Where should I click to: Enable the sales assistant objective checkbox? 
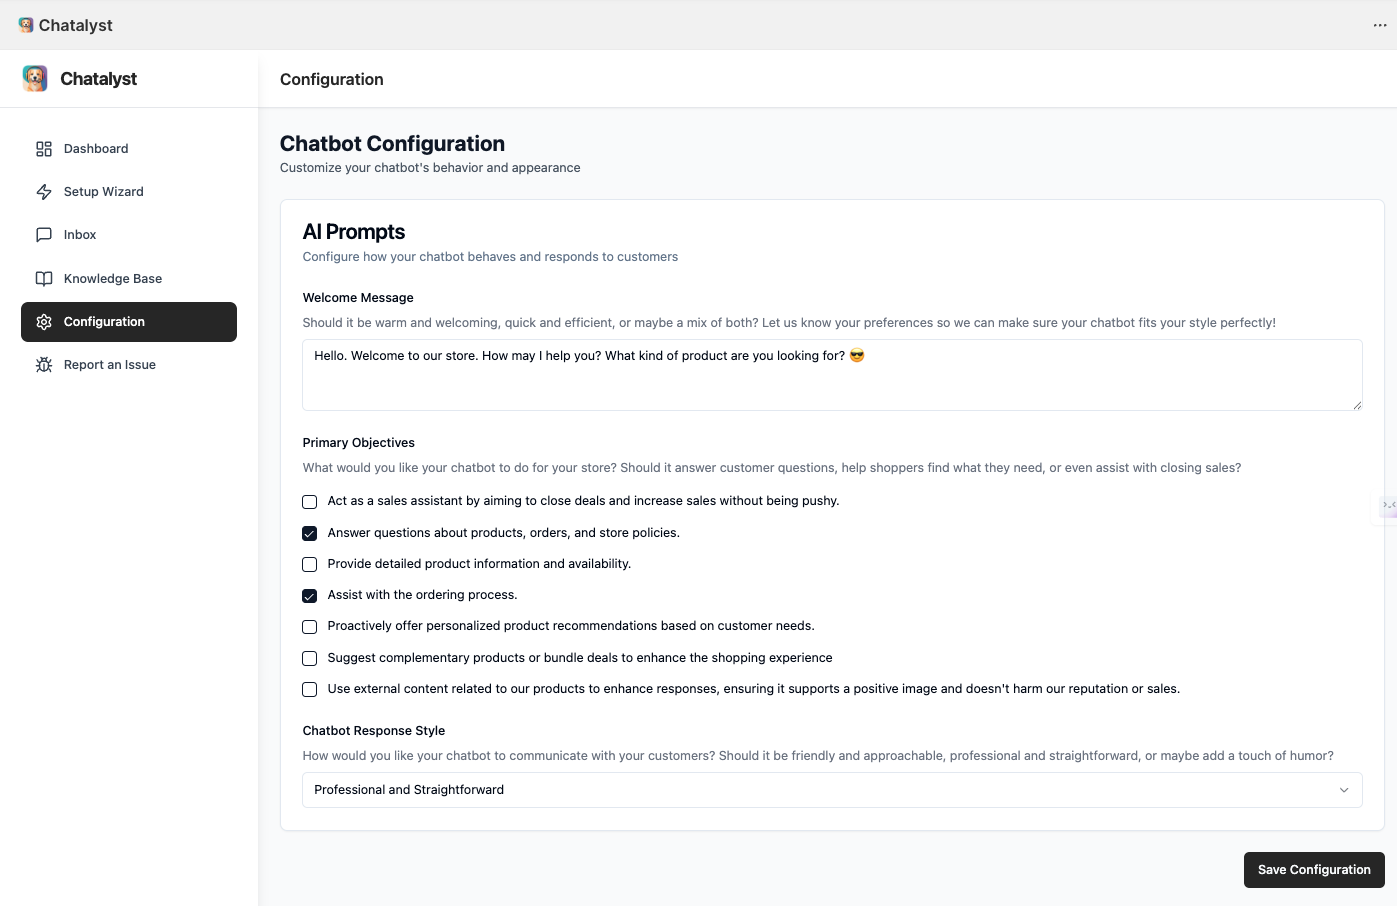[310, 502]
